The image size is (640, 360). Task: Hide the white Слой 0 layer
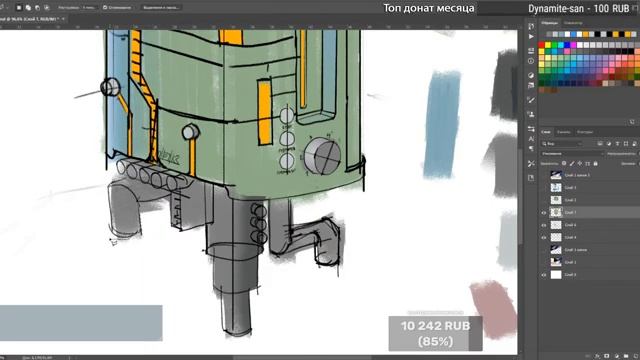[x=544, y=275]
